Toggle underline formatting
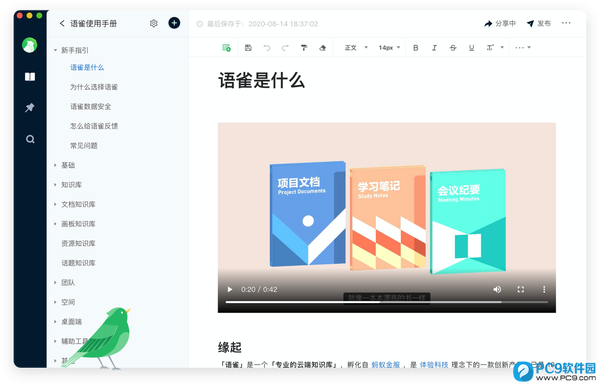This screenshot has height=385, width=600. [471, 48]
